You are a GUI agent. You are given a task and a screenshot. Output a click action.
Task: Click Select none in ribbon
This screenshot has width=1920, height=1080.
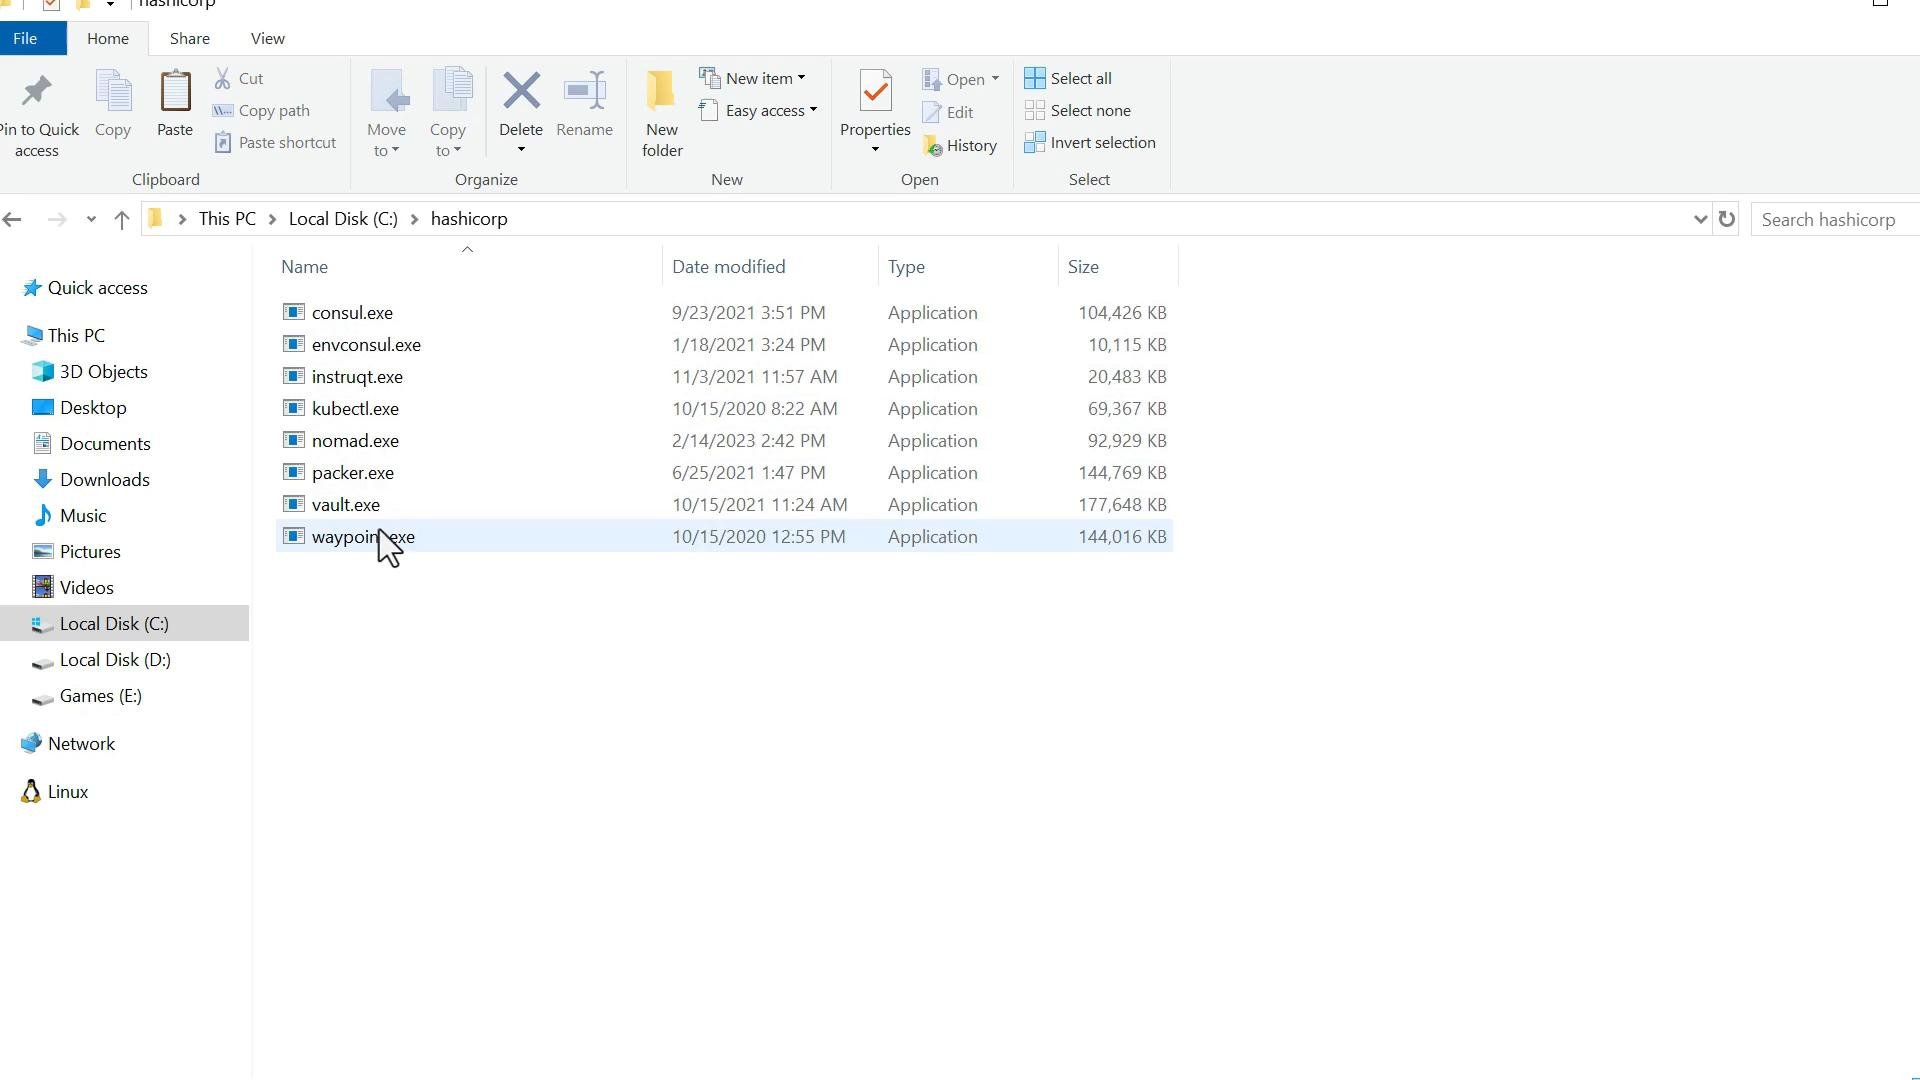coord(1078,110)
